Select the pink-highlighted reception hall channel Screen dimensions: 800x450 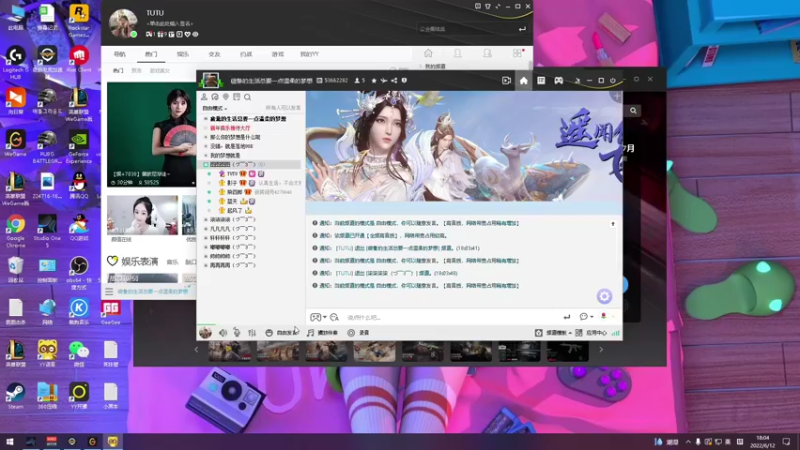[230, 128]
